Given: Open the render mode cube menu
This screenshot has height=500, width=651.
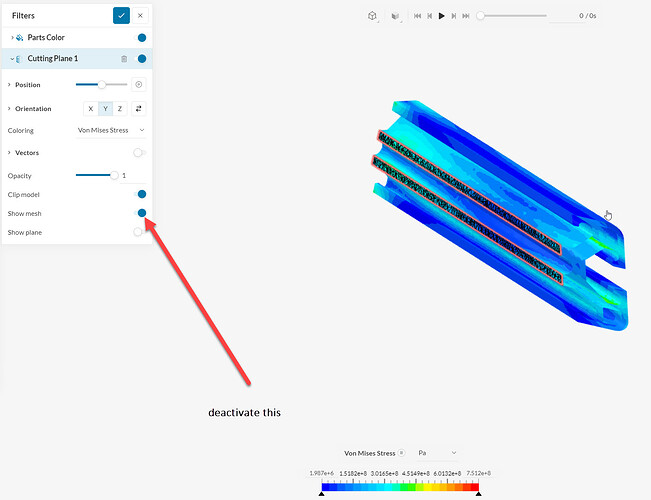Looking at the screenshot, I should tap(395, 16).
